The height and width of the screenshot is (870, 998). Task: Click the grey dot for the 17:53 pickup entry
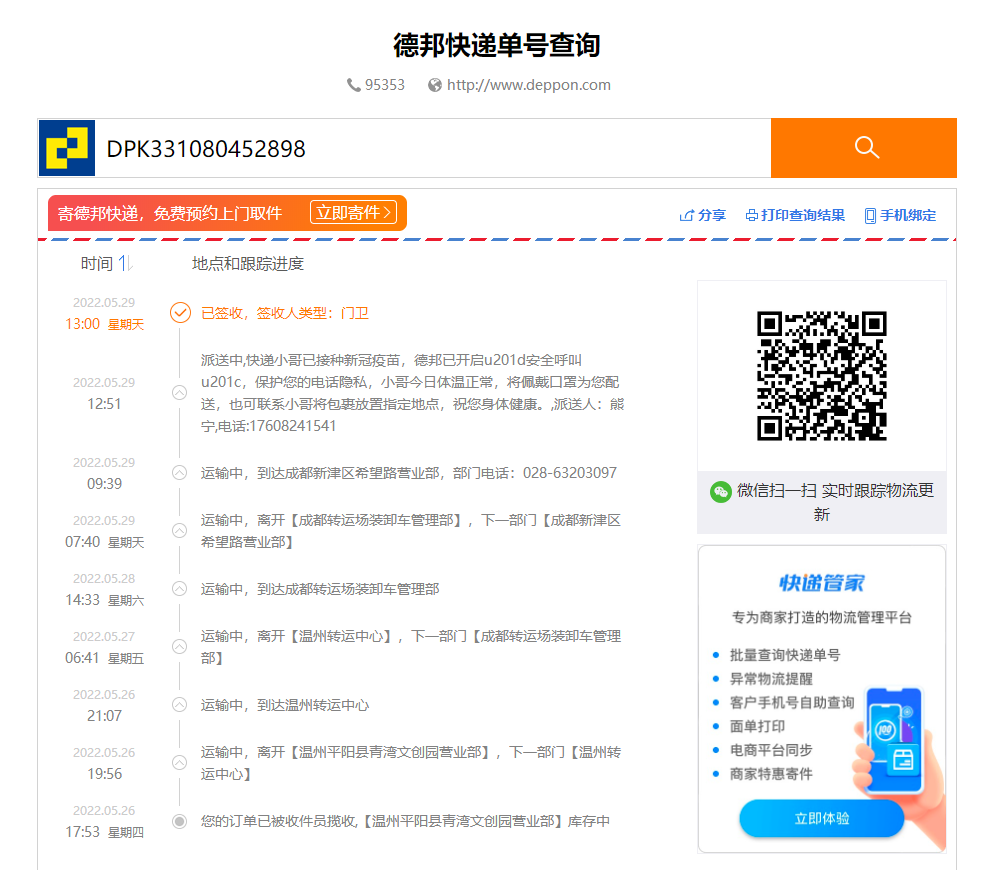point(179,821)
